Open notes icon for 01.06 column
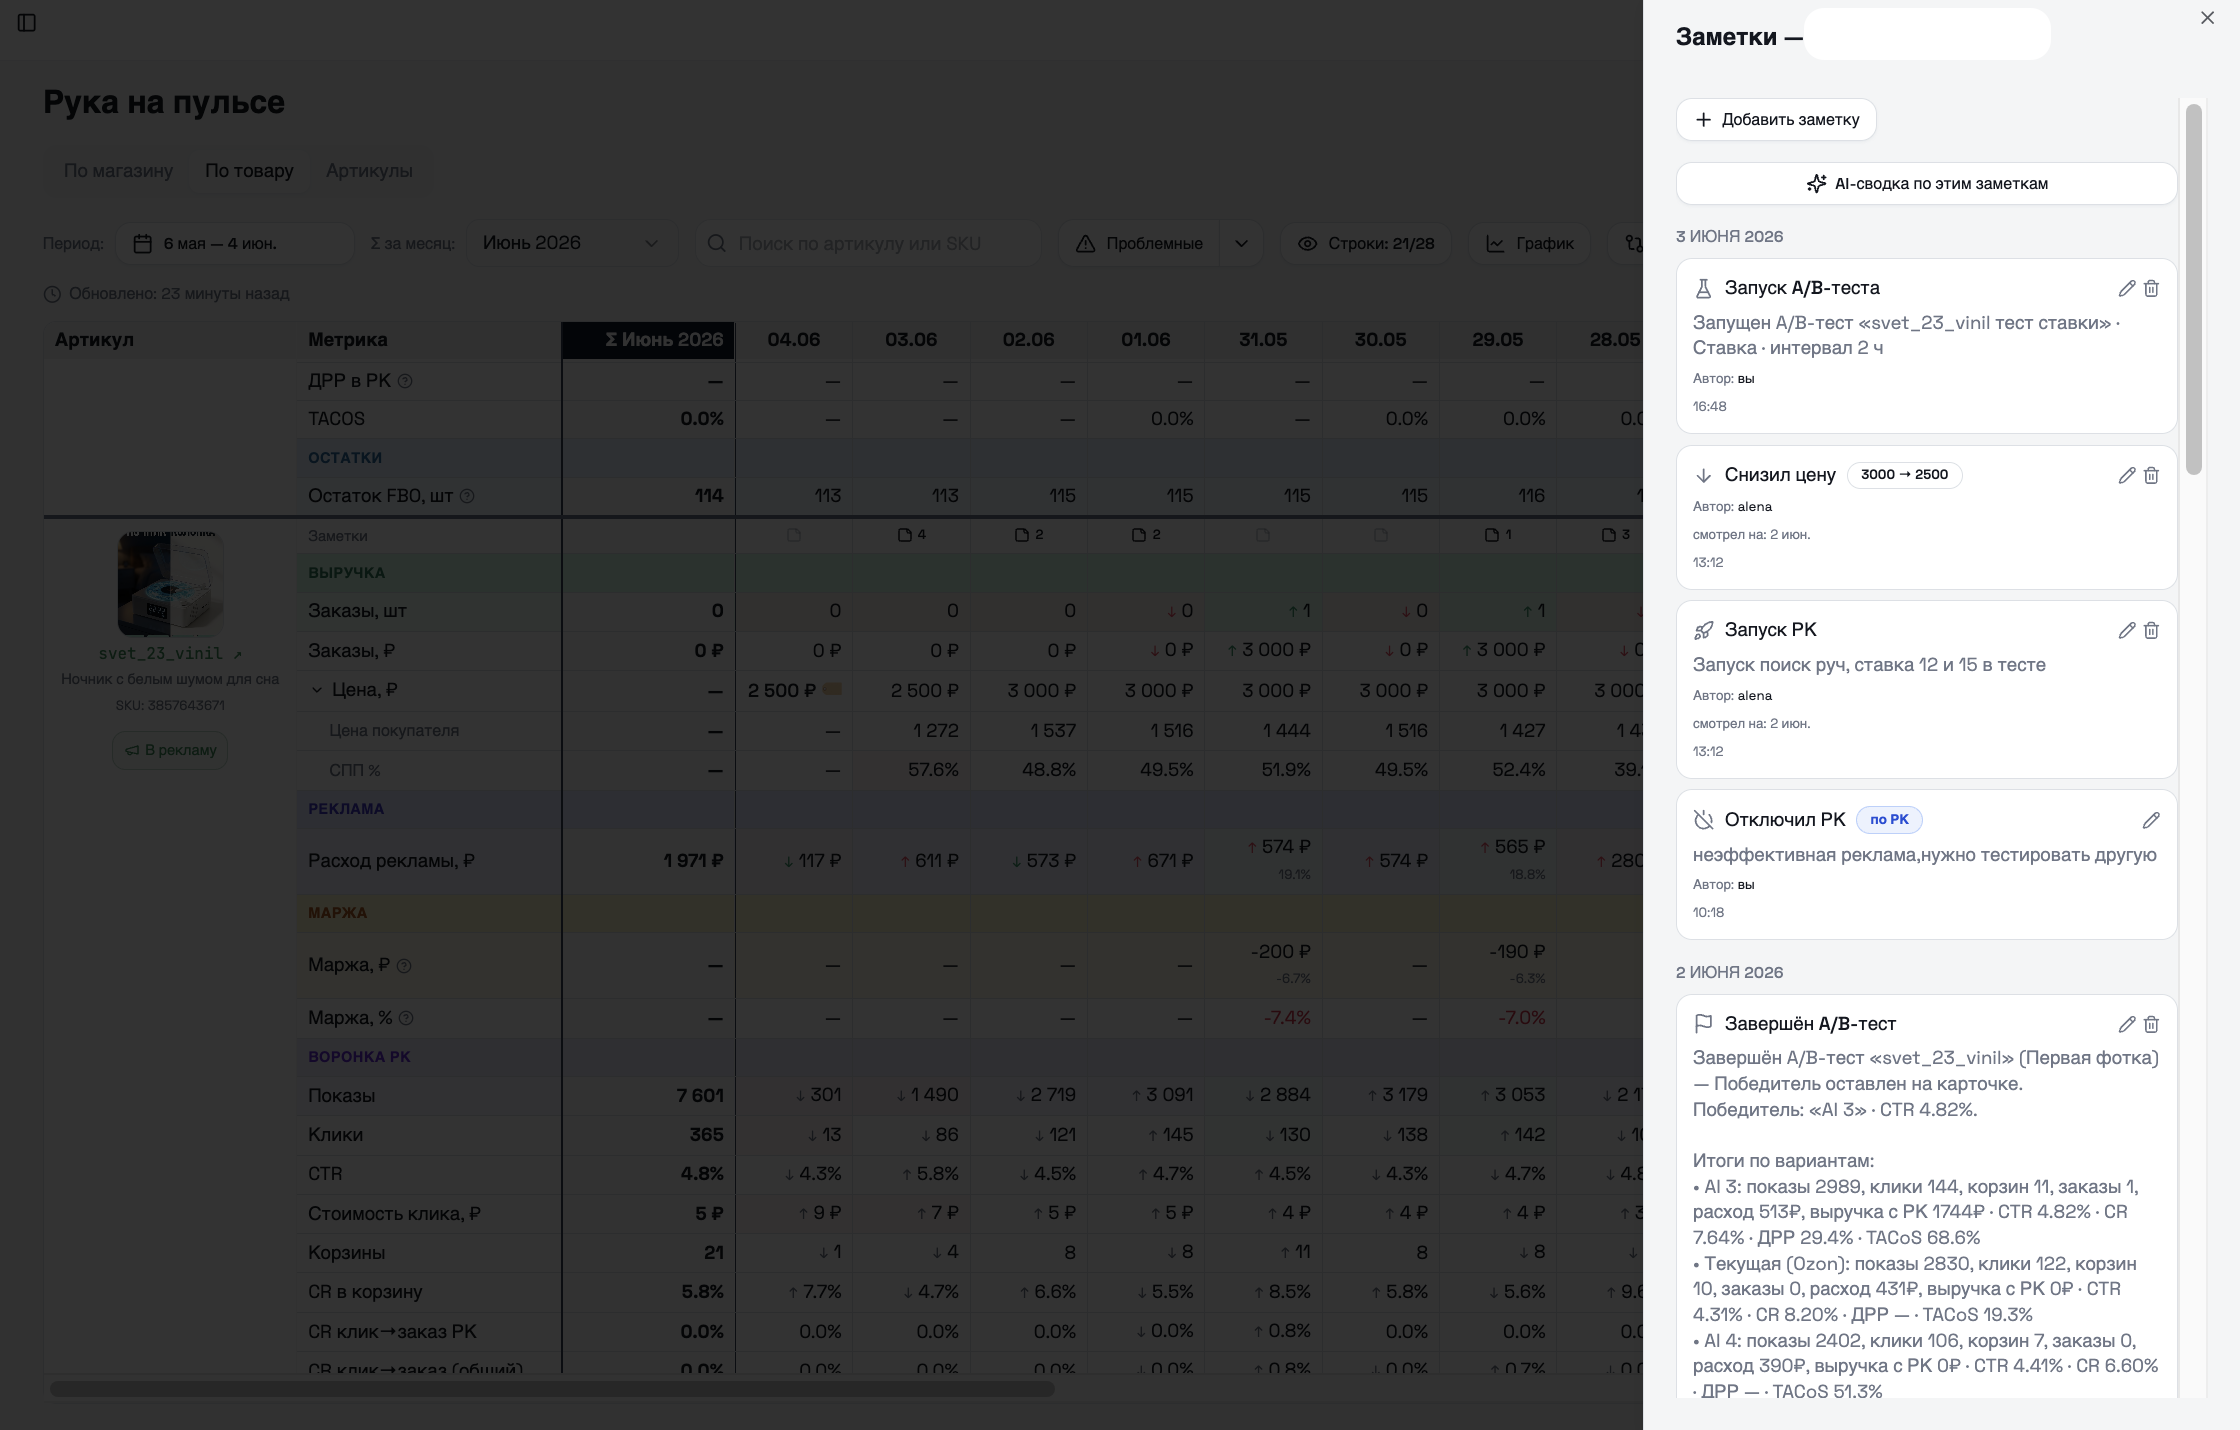2240x1430 pixels. coord(1146,535)
